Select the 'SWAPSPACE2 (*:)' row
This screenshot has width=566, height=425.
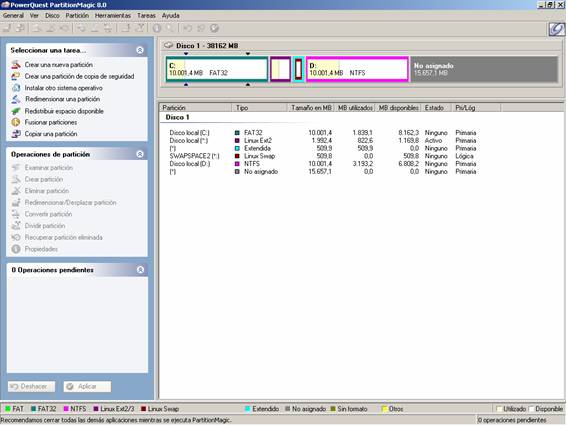322,156
